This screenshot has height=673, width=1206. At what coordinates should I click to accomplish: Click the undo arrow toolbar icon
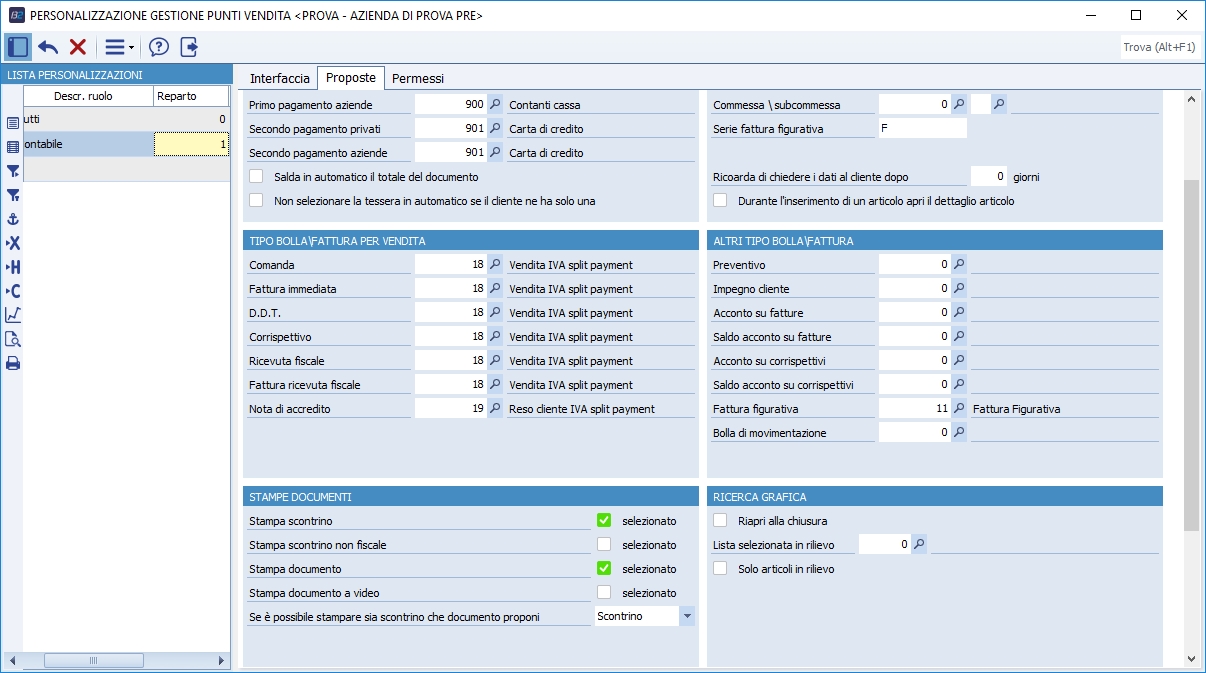[x=48, y=47]
